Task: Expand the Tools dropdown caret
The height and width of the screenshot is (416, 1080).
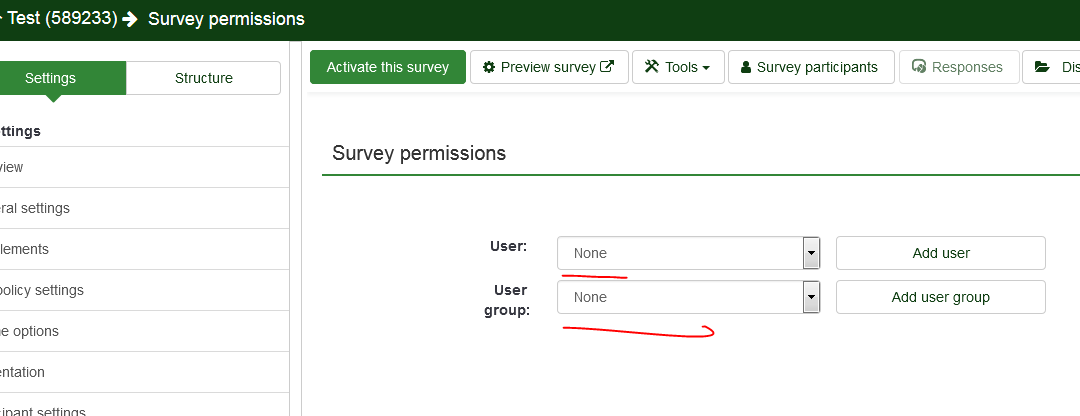Action: pyautogui.click(x=706, y=68)
